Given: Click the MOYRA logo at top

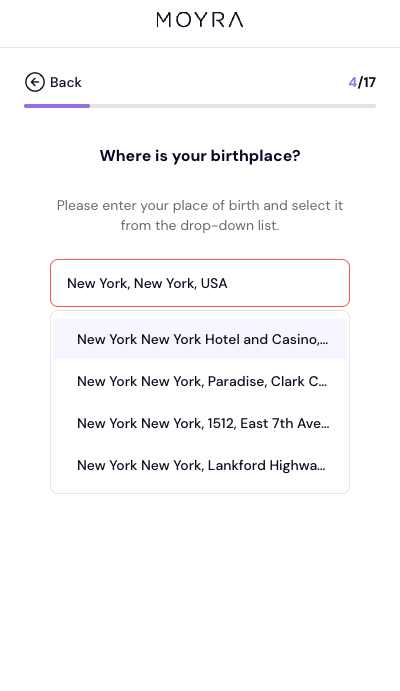Looking at the screenshot, I should [x=200, y=20].
